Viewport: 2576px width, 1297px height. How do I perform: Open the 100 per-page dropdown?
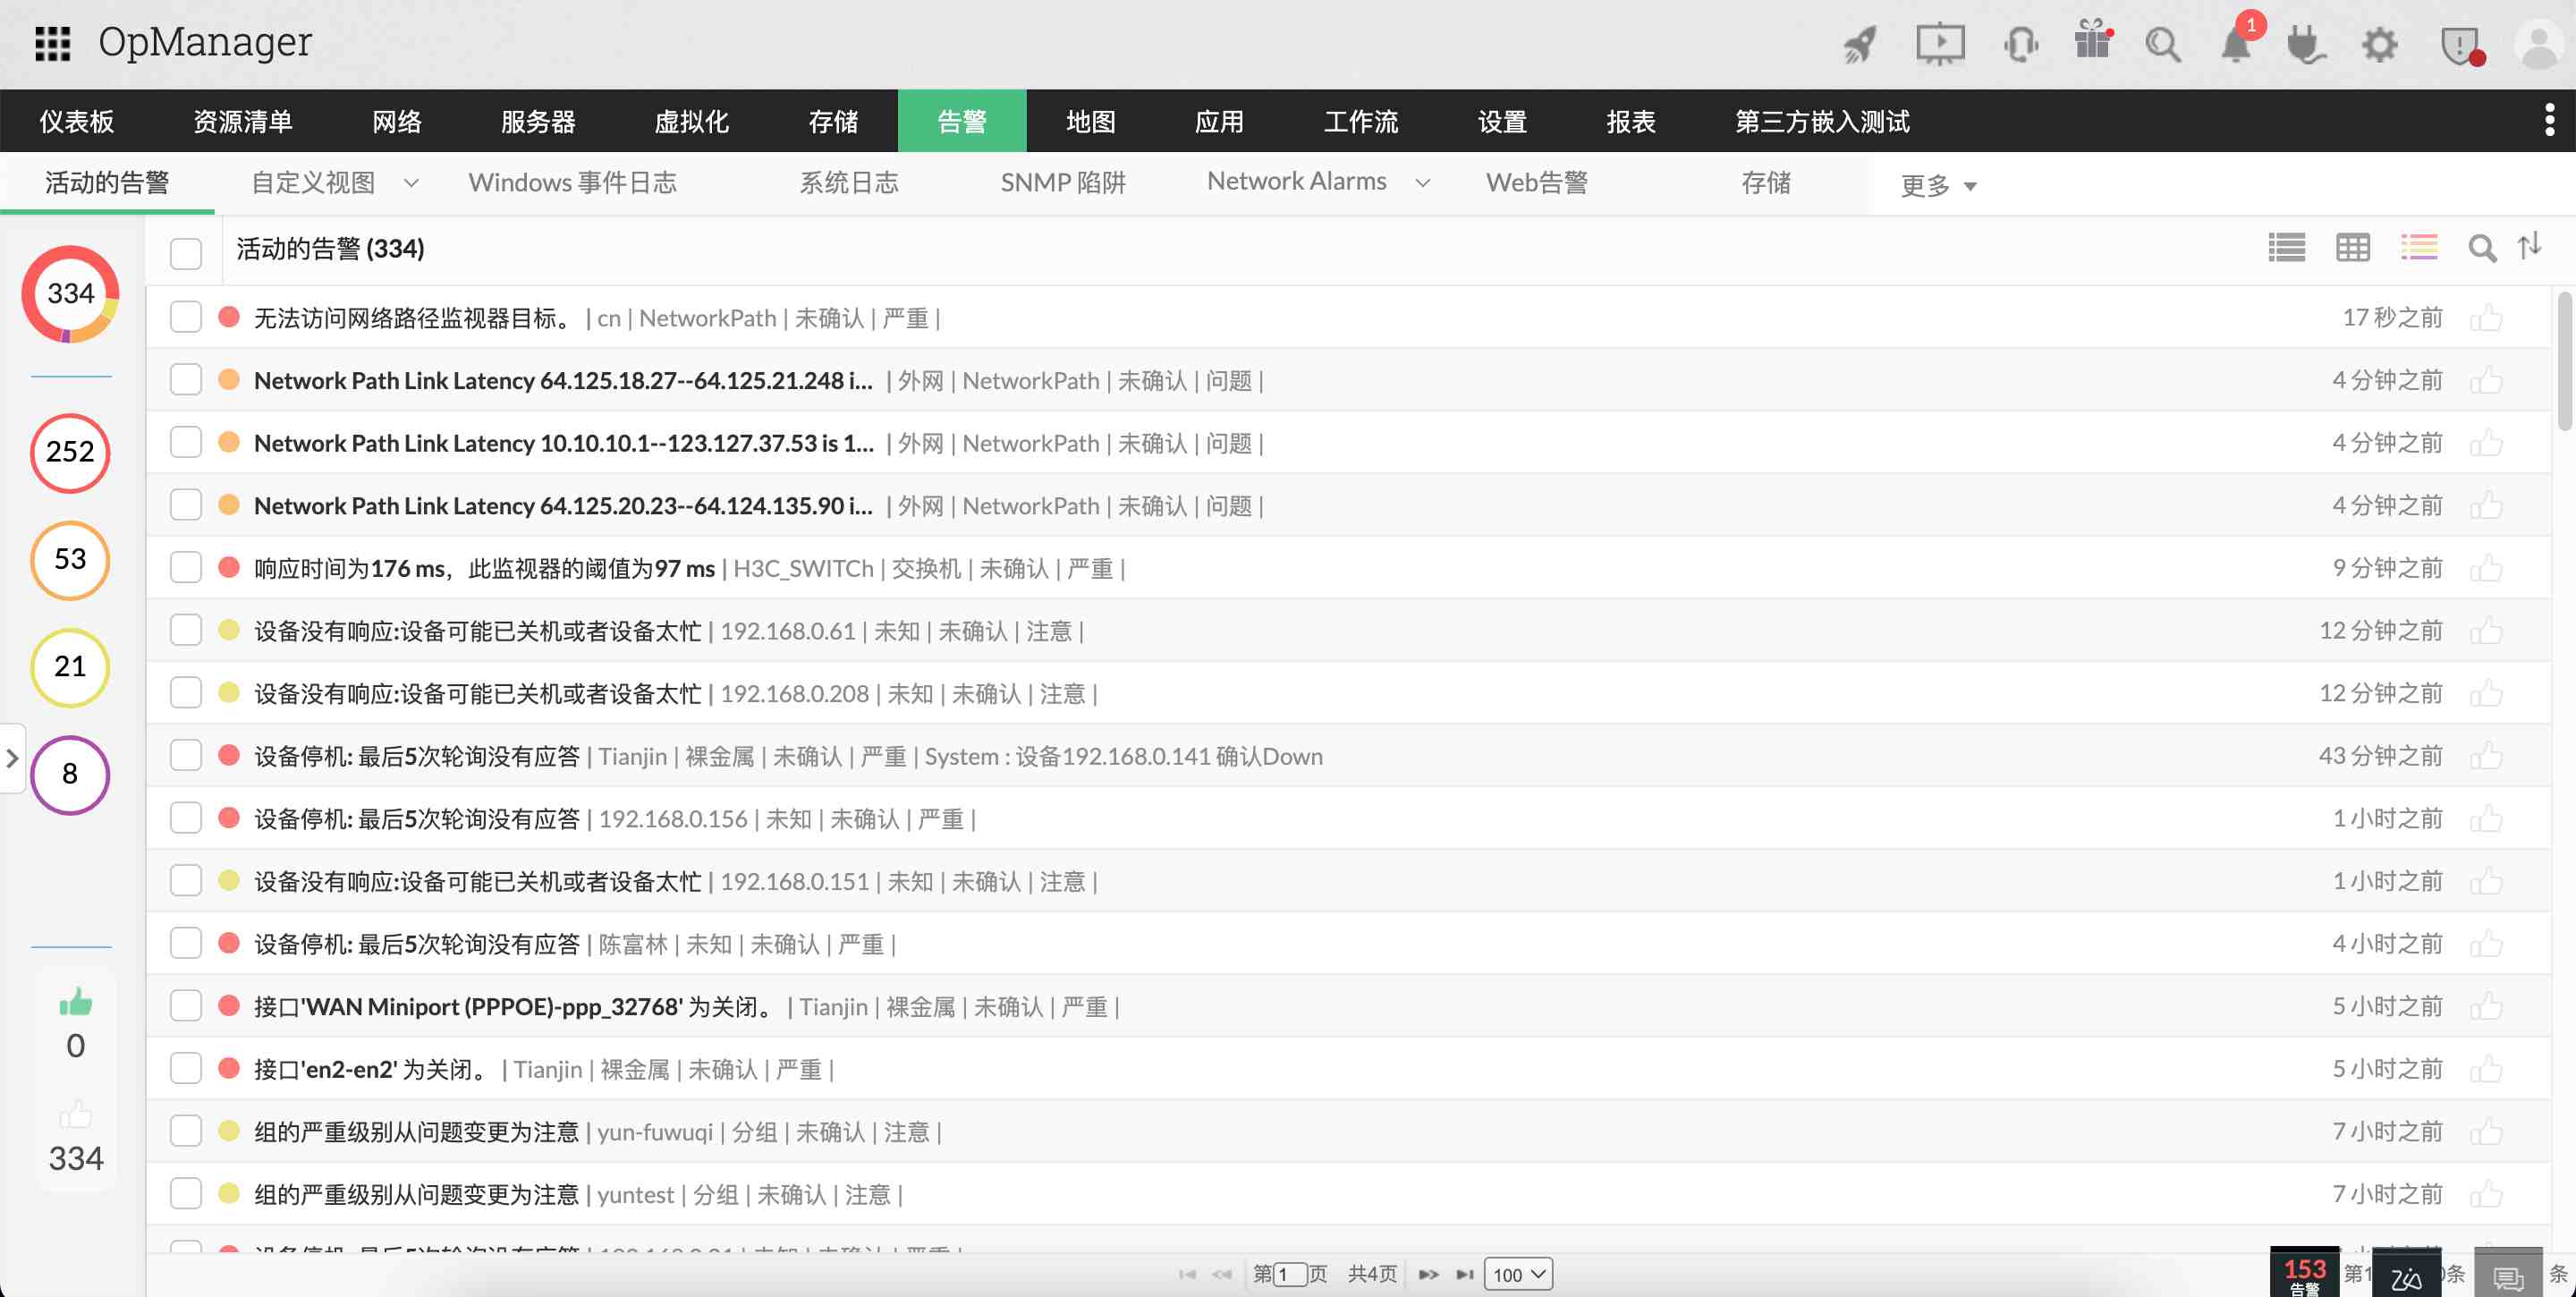coord(1517,1274)
